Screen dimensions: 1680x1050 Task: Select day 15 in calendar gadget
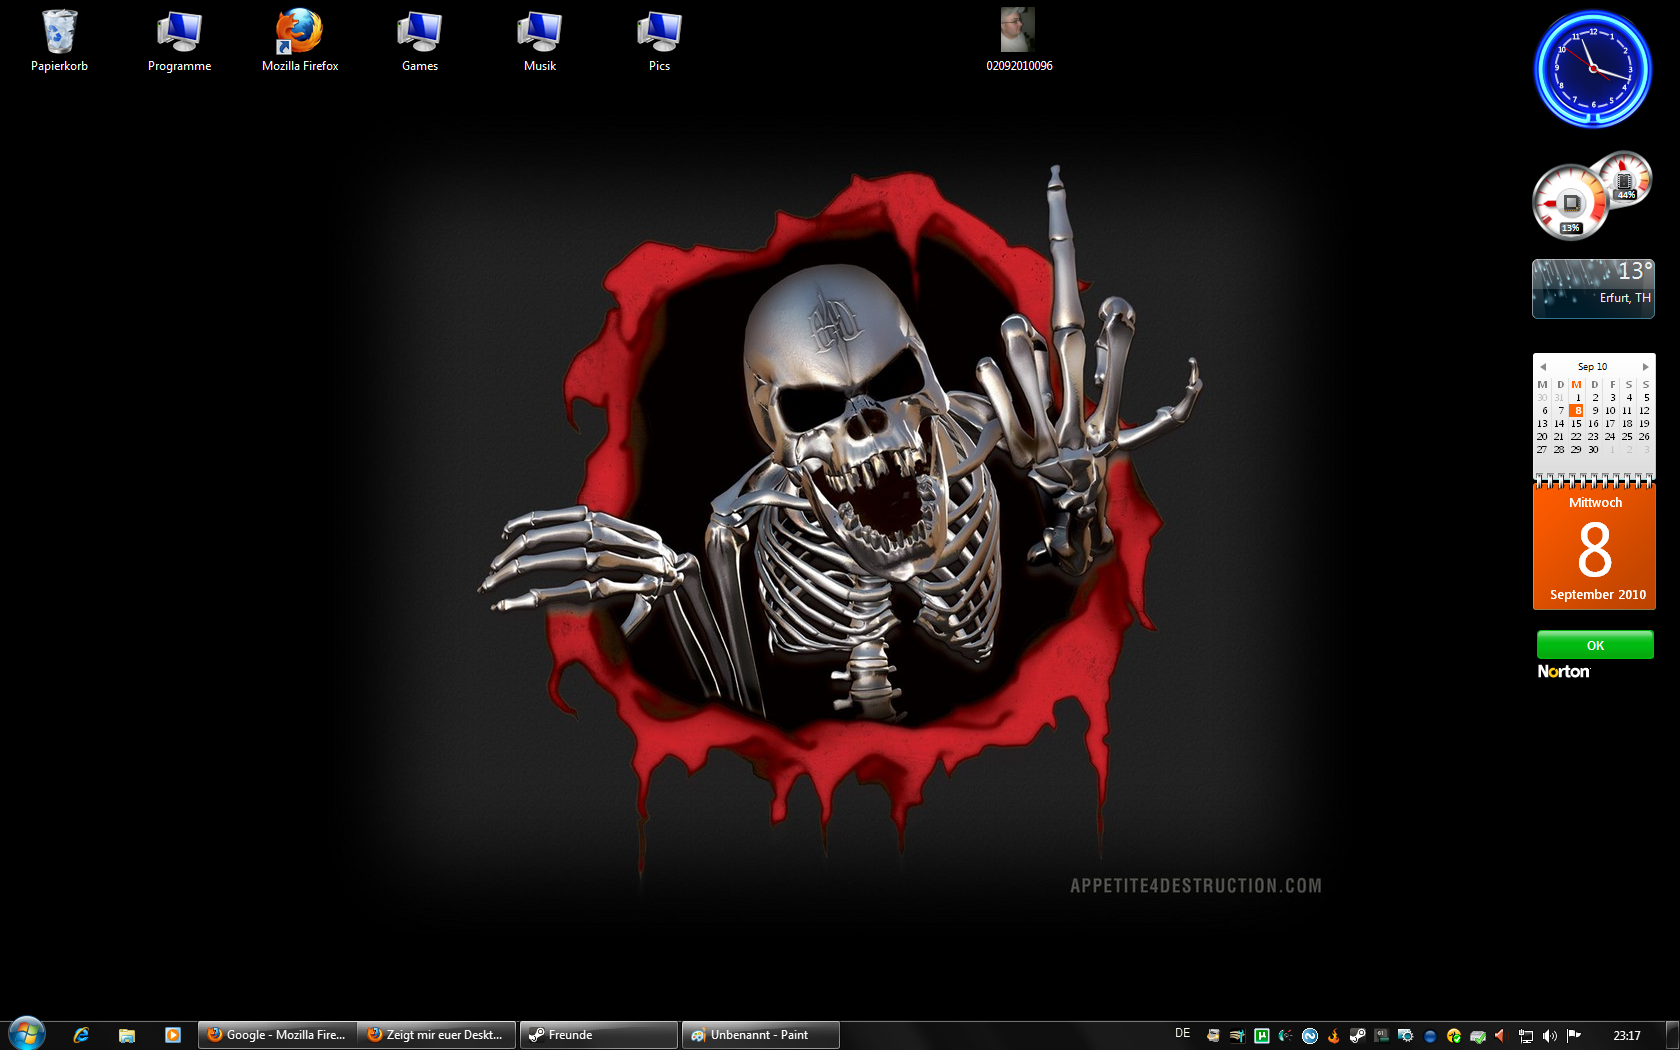1576,423
